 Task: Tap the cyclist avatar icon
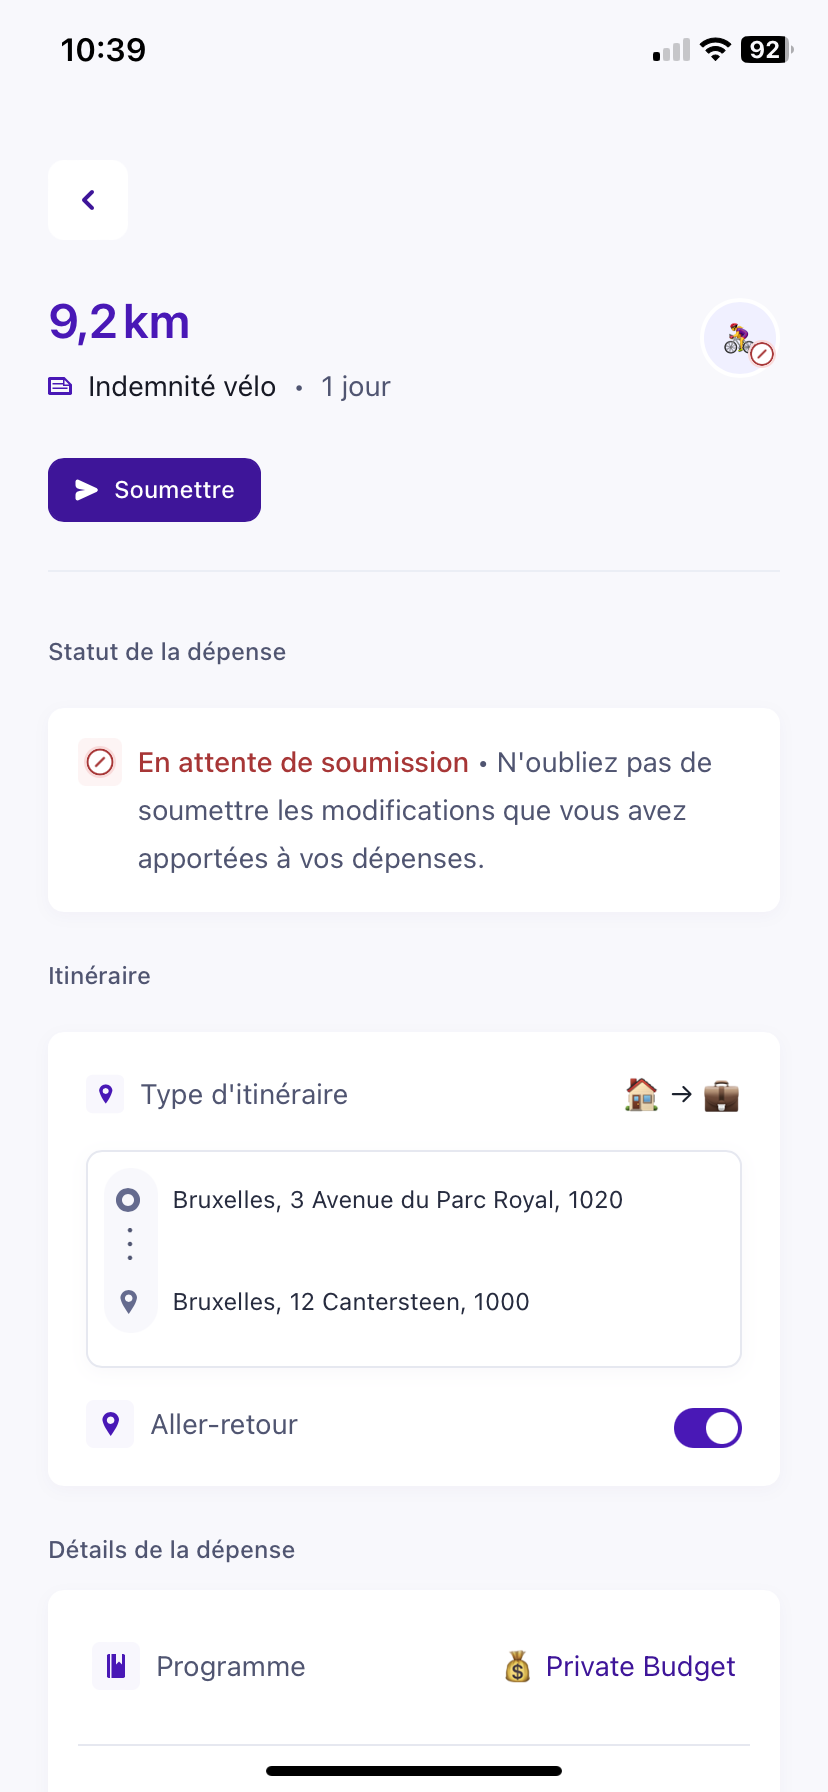(740, 339)
